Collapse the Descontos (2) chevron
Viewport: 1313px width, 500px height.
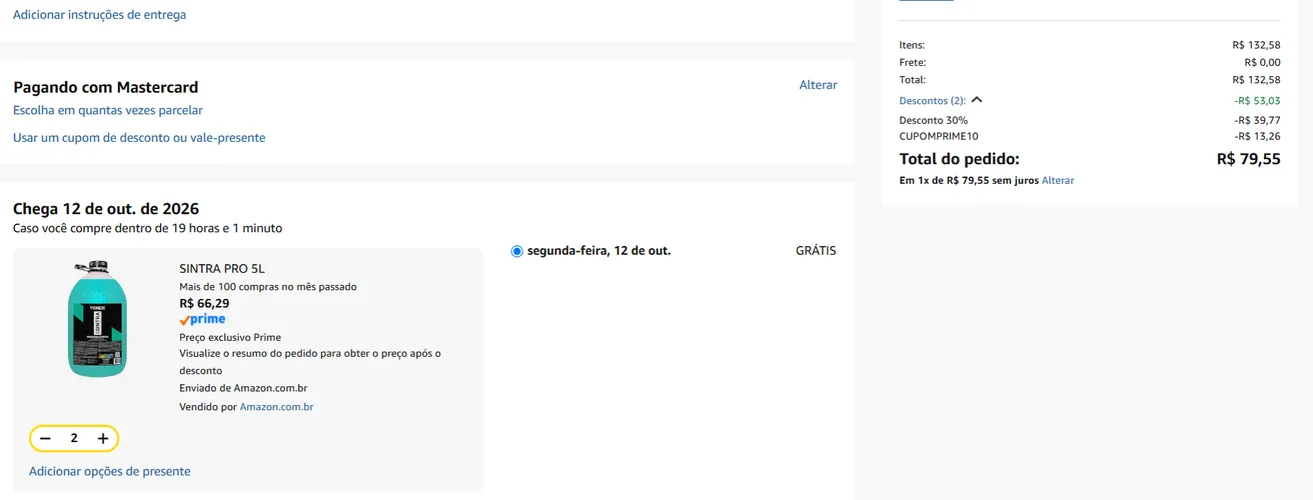pyautogui.click(x=977, y=100)
